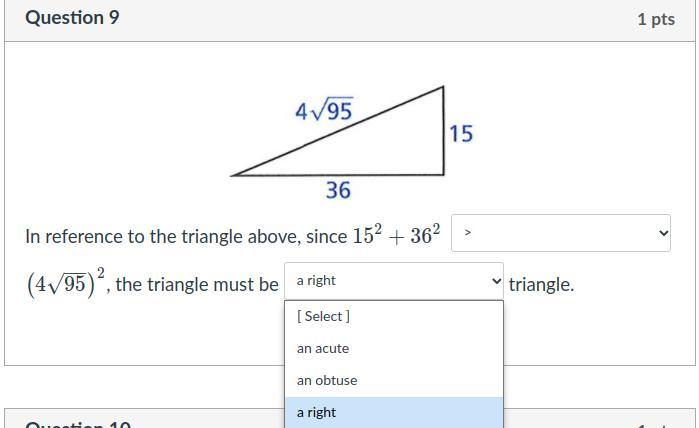
Task: Choose "an acute" from the list
Action: click(323, 348)
